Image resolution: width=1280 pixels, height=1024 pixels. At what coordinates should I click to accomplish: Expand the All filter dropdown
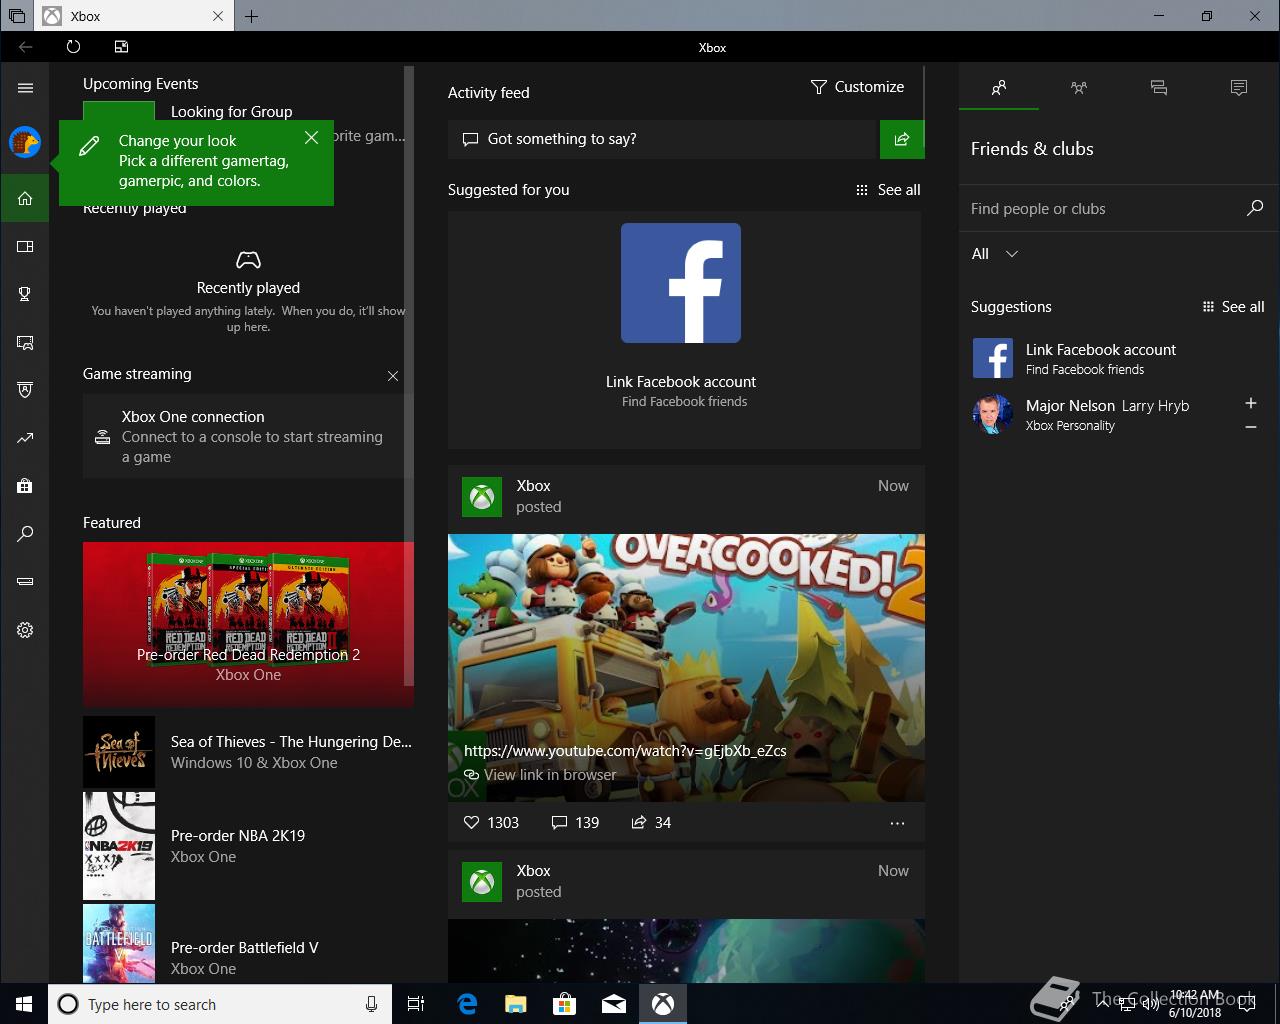coord(995,254)
